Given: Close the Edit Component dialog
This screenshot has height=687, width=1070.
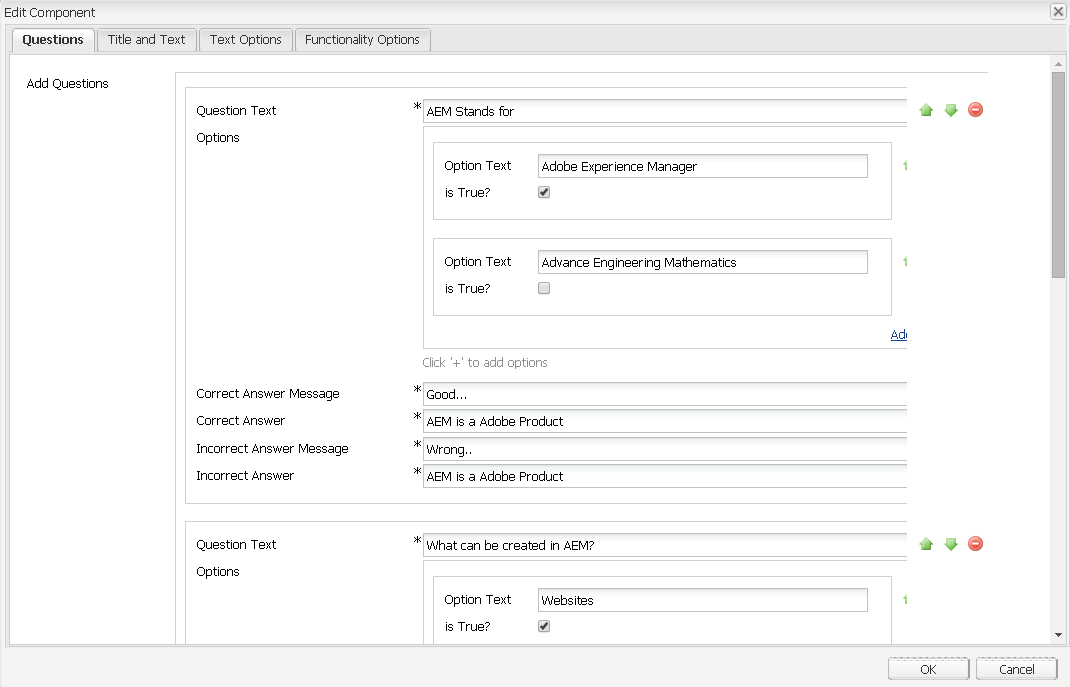Looking at the screenshot, I should (1057, 12).
